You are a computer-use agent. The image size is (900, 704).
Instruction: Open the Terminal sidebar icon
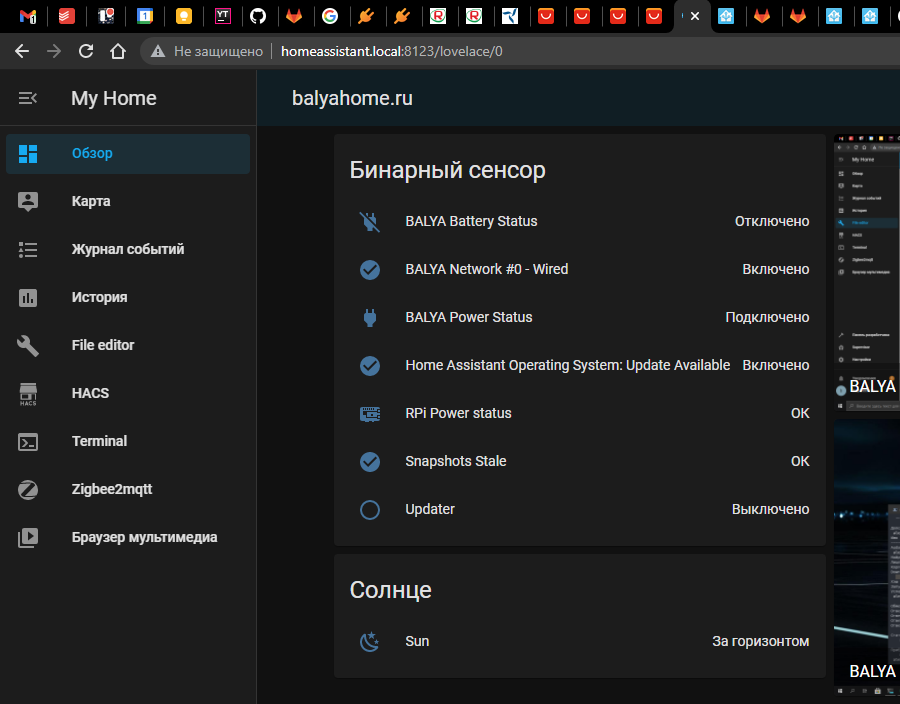(28, 441)
